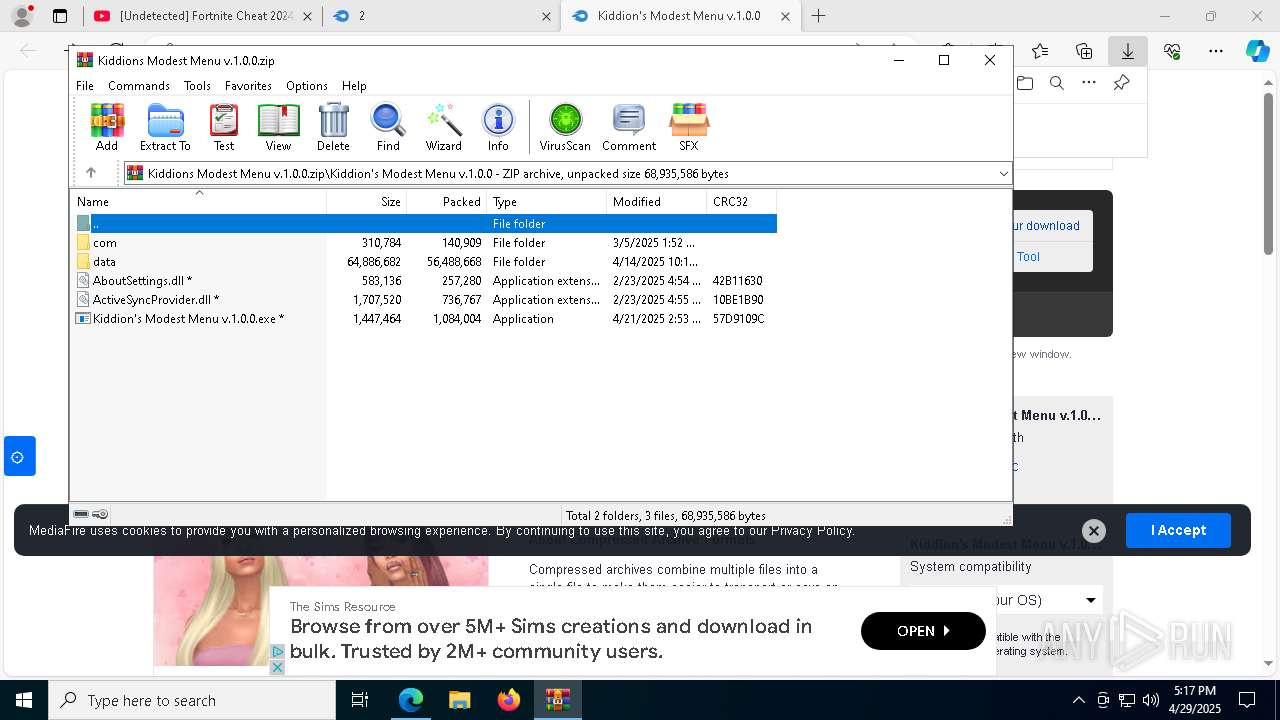Viewport: 1280px width, 720px height.
Task: Expand the archive path dropdown
Action: click(1003, 173)
